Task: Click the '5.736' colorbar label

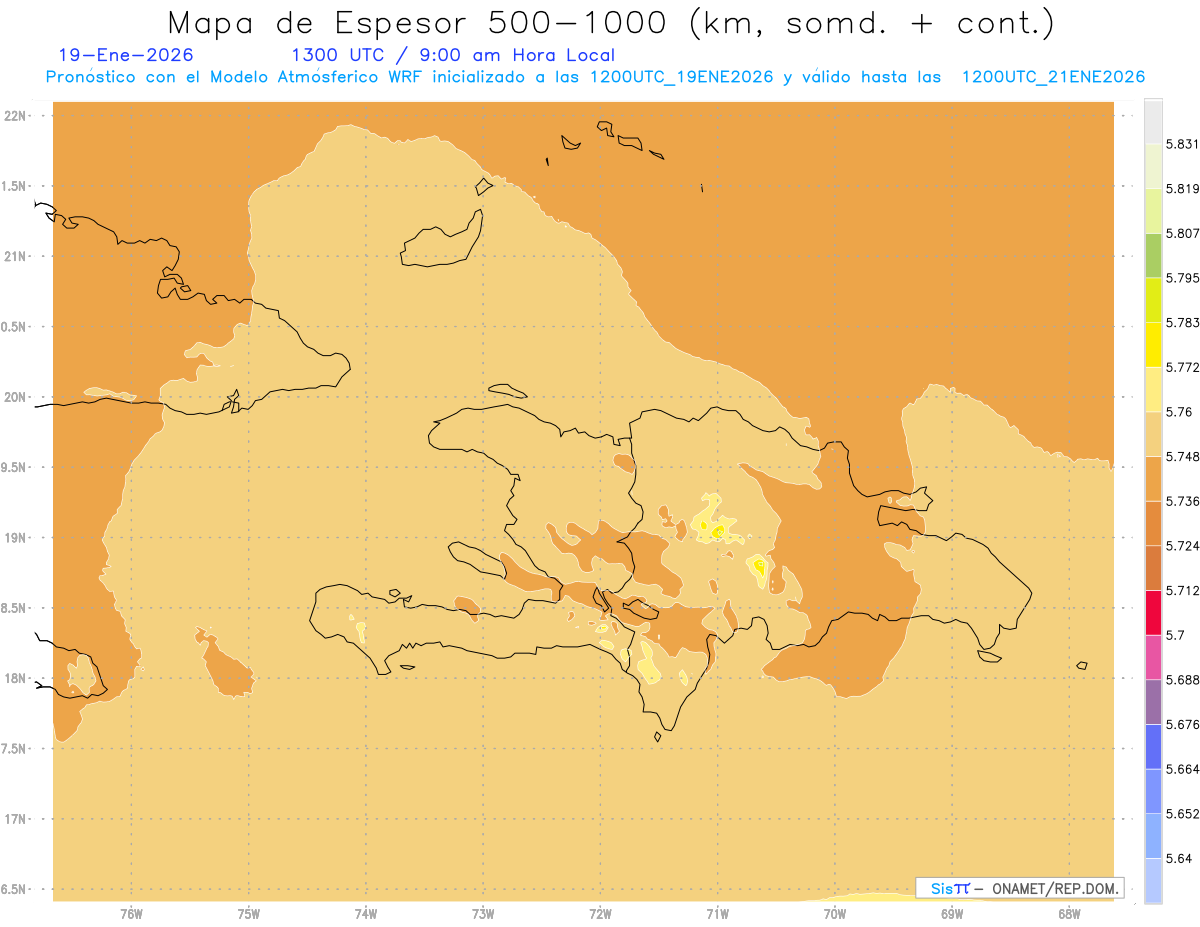Action: coord(1182,501)
